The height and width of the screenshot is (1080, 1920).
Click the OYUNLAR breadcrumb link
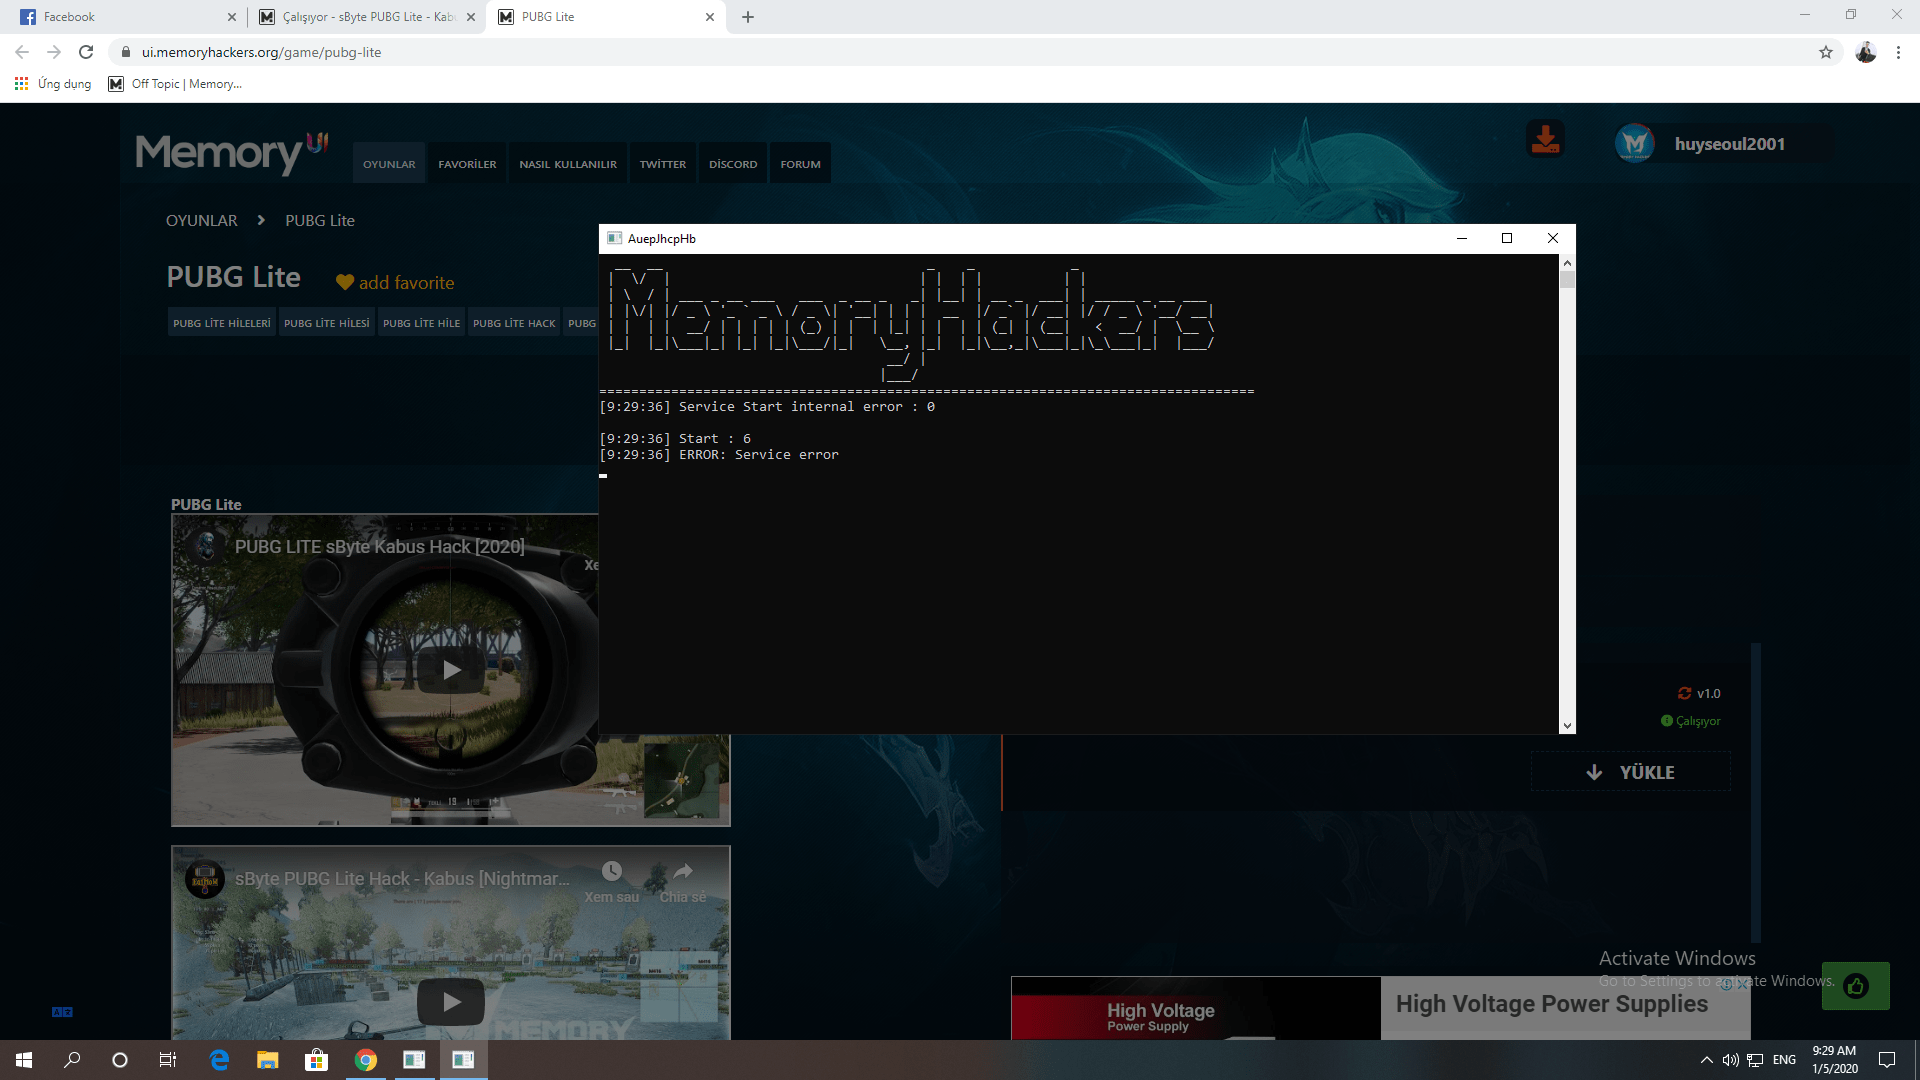click(x=202, y=220)
